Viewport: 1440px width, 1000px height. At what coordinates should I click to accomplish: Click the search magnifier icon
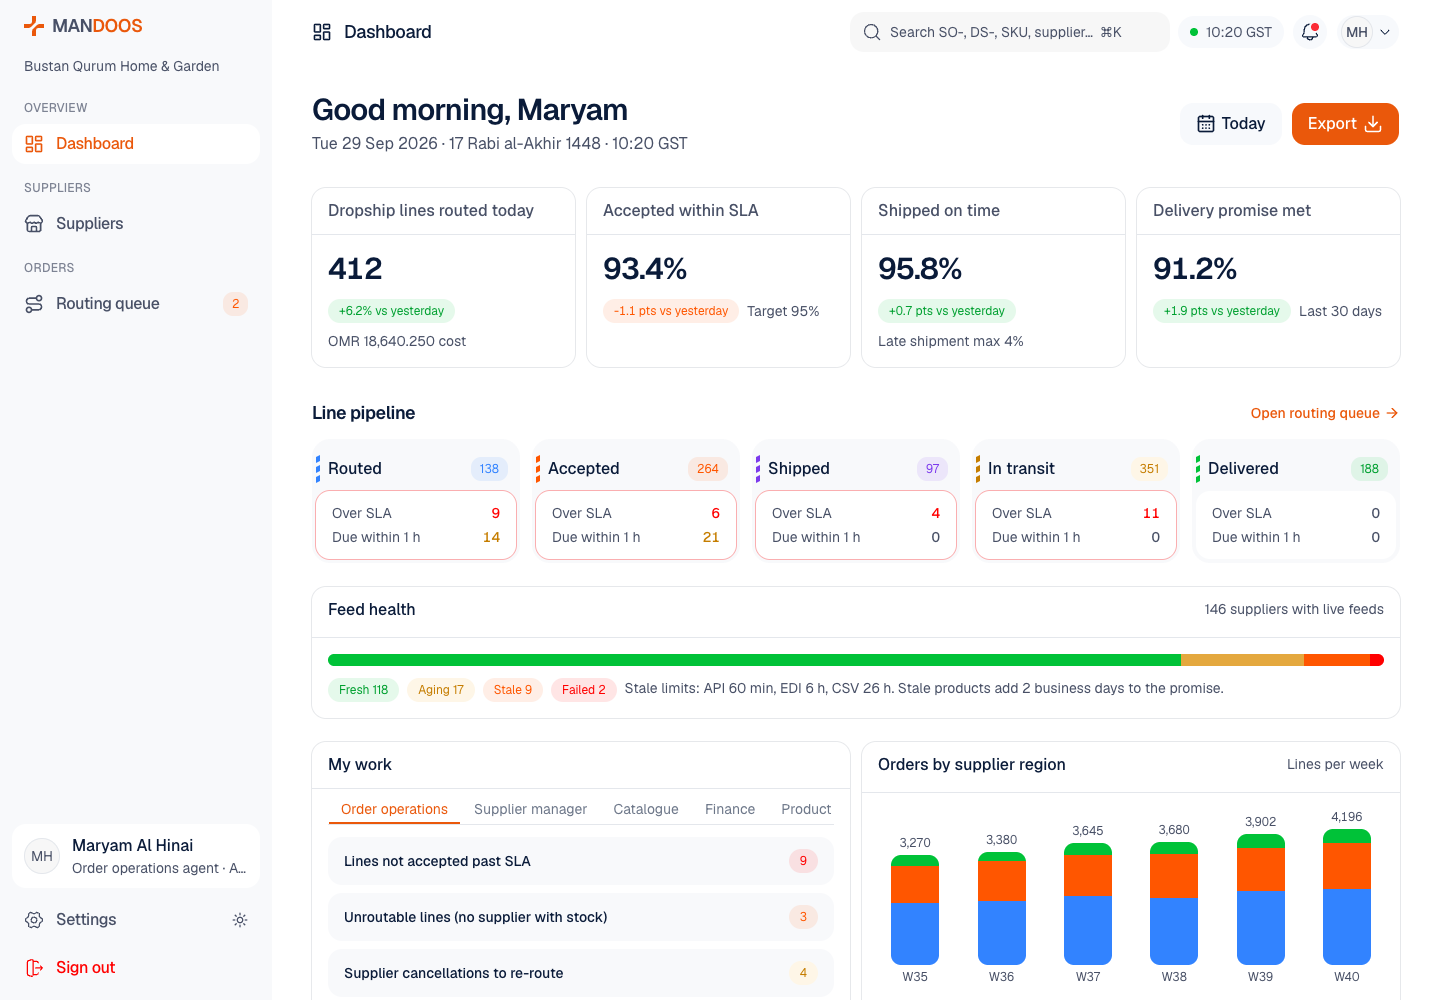[x=872, y=32]
